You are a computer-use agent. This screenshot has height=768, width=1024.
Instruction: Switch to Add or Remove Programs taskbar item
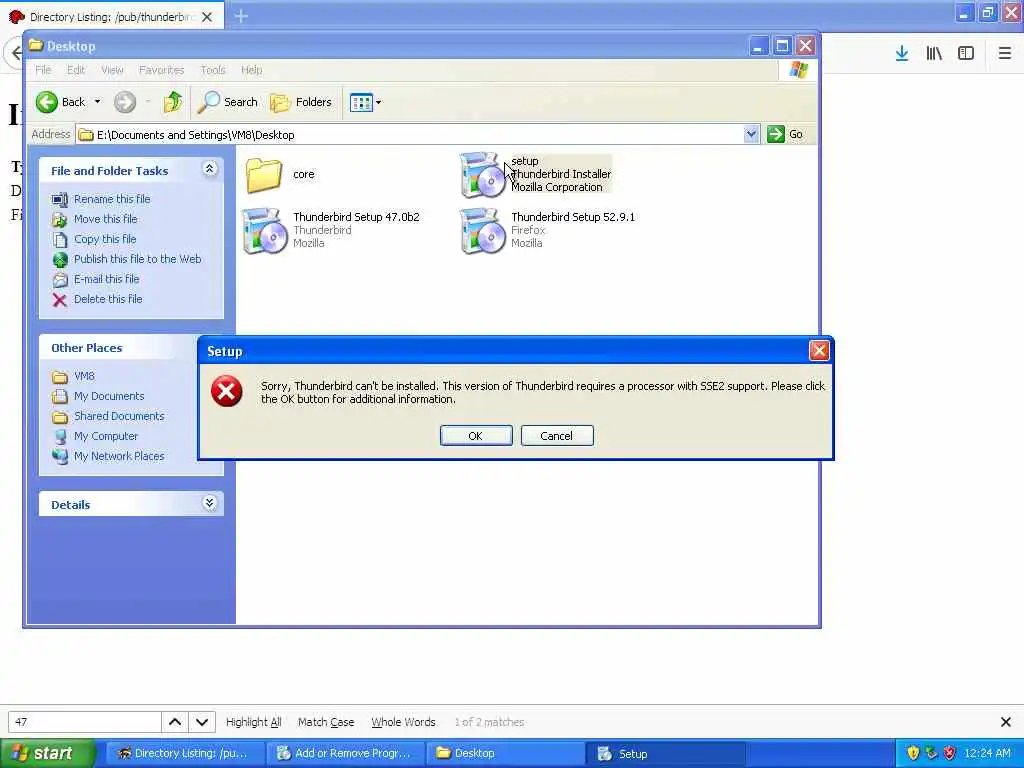pos(345,753)
